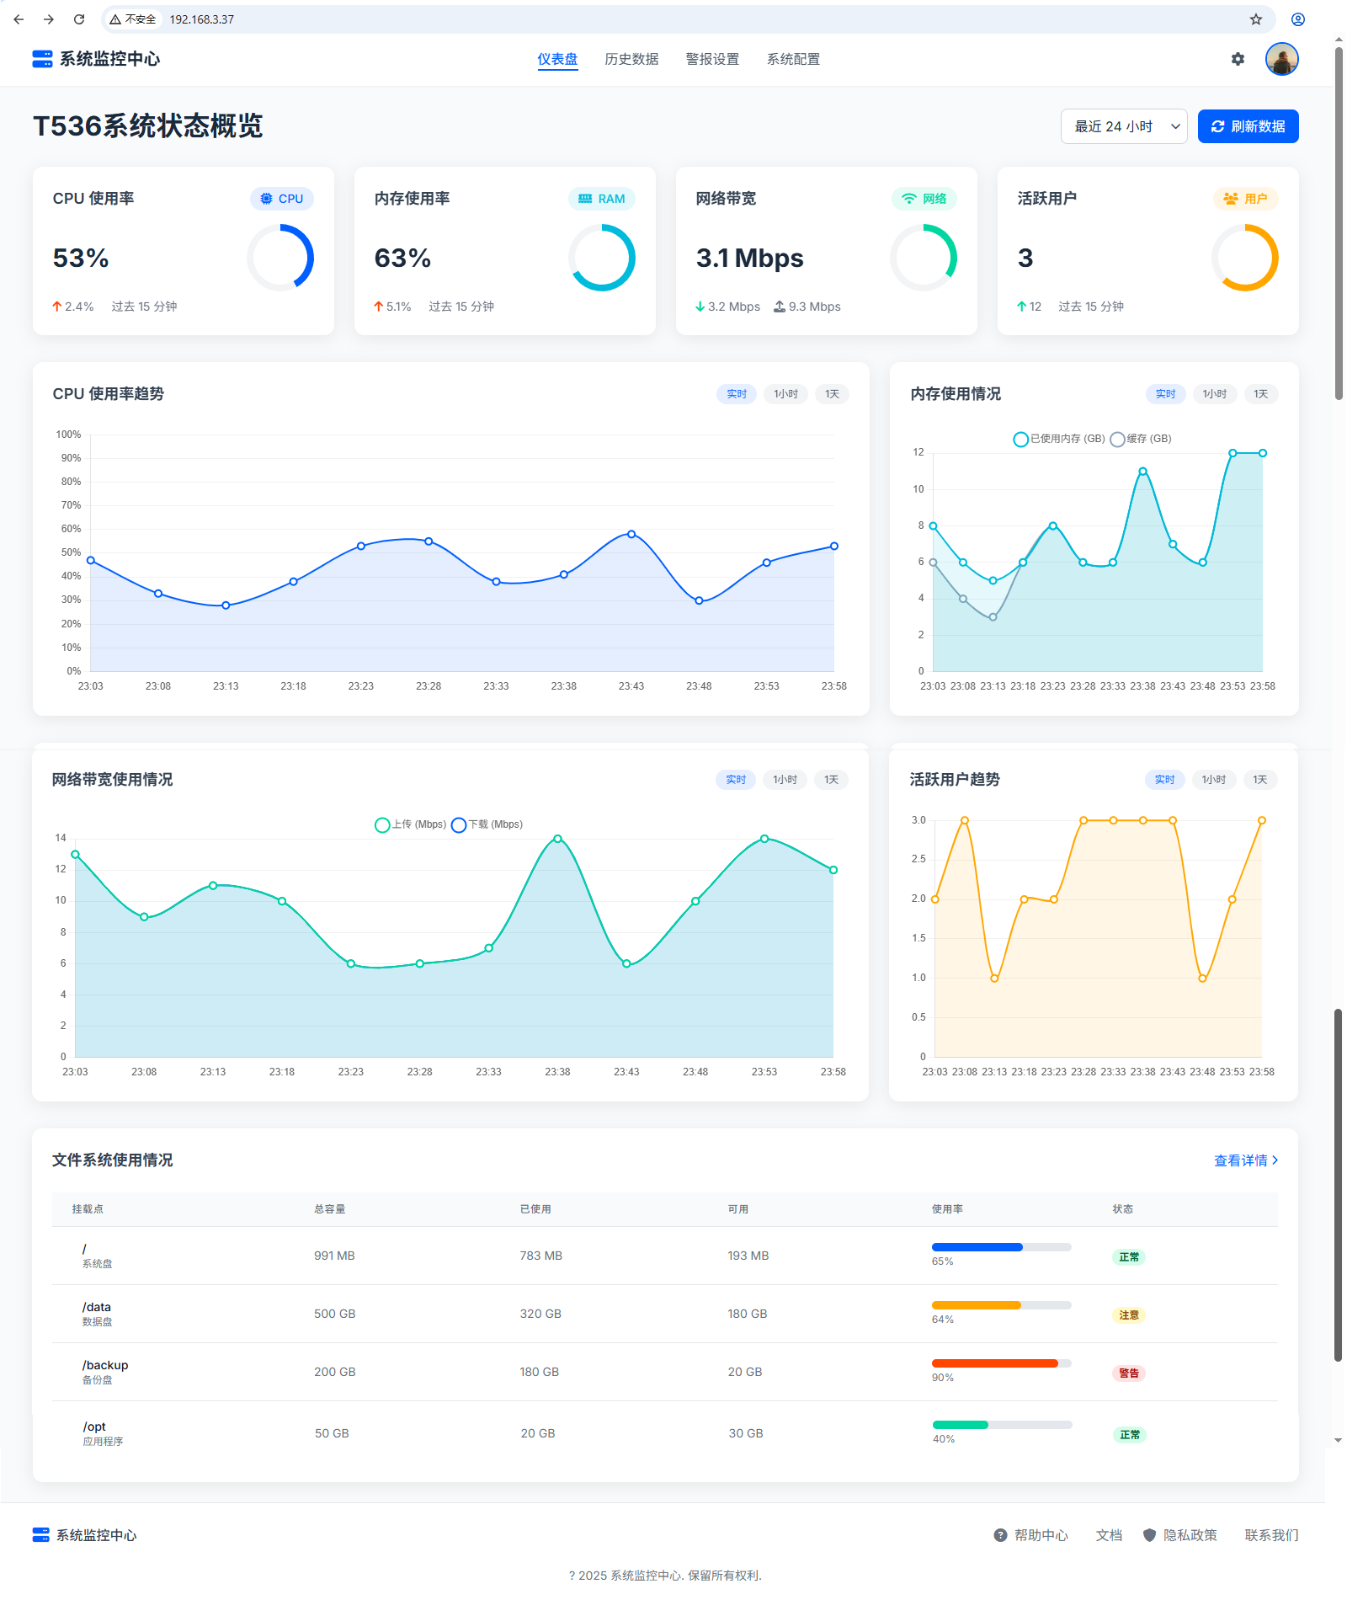This screenshot has width=1347, height=1600.
Task: Click the user avatar in the header
Action: tap(1281, 59)
